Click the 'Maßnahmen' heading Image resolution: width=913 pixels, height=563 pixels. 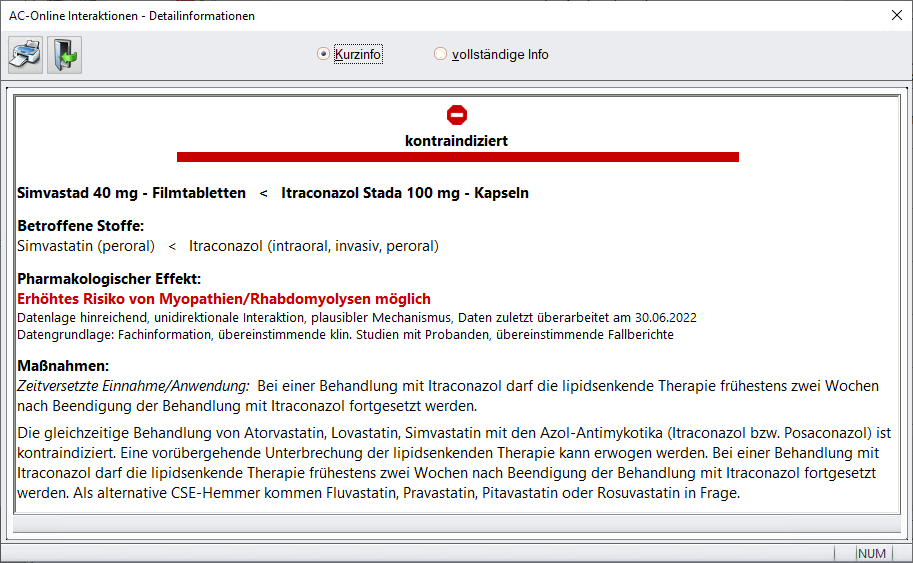click(63, 366)
